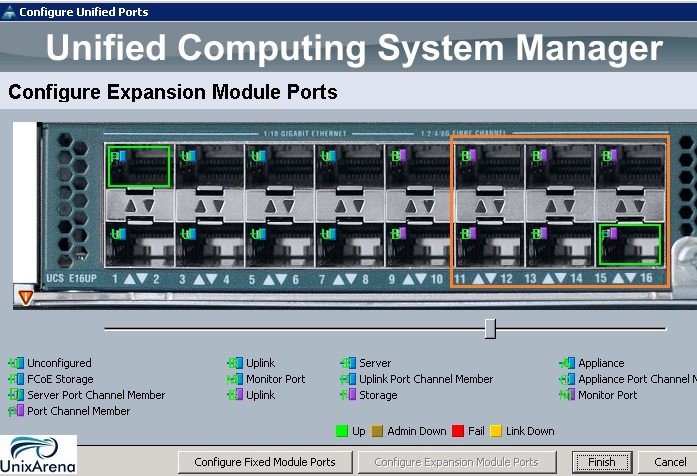Click the FCoE Storage legend icon
697x476 pixels.
coord(16,379)
